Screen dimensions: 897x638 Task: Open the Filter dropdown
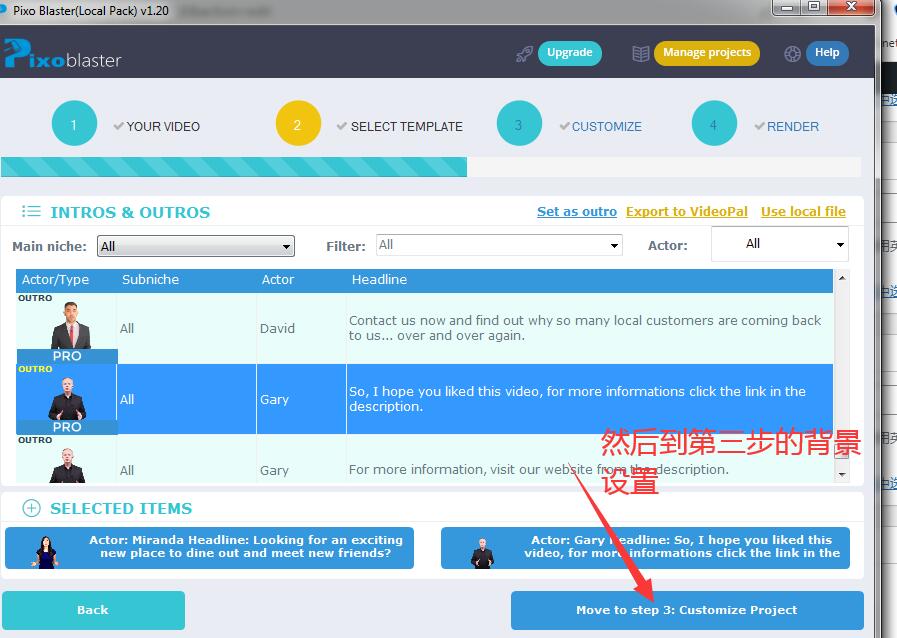(498, 244)
